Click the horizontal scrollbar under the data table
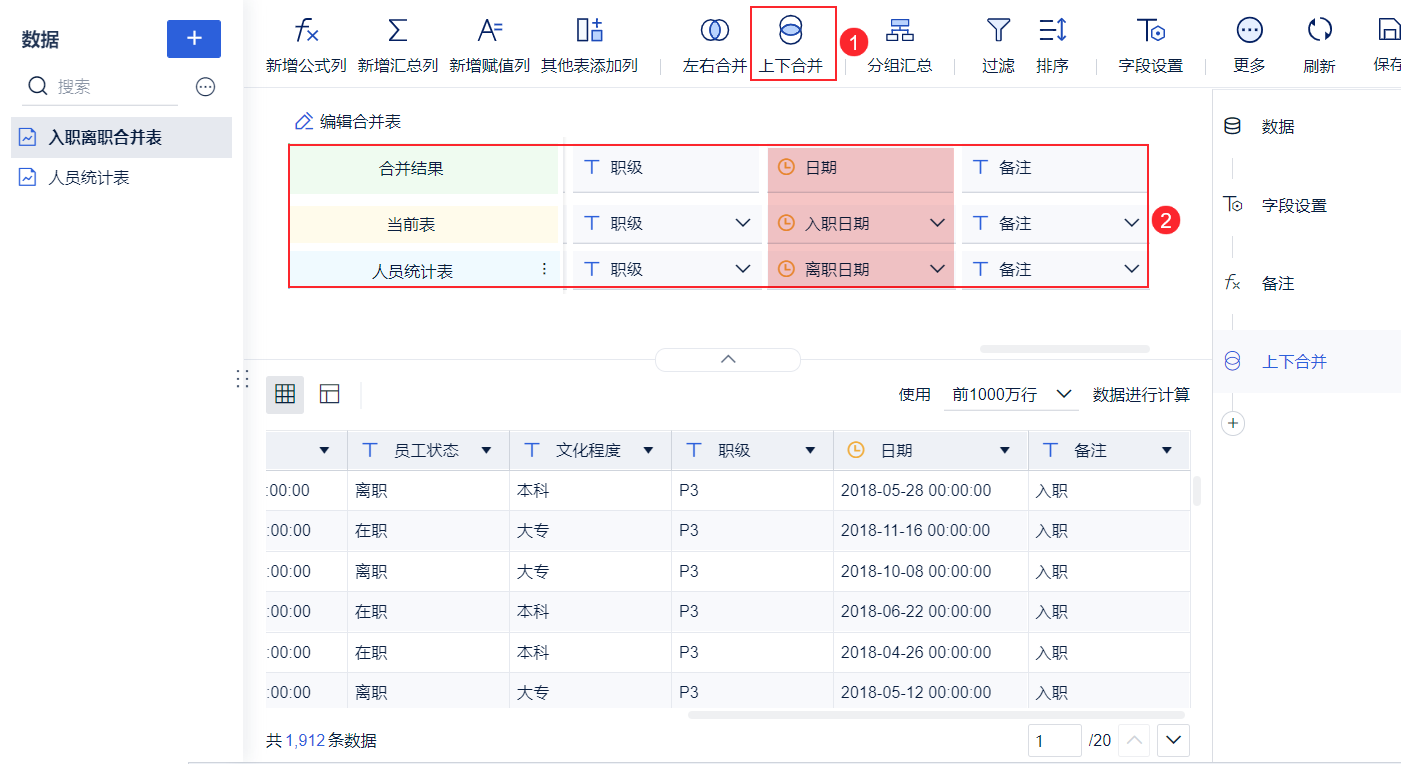Viewport: 1401px width, 764px height. pos(936,715)
